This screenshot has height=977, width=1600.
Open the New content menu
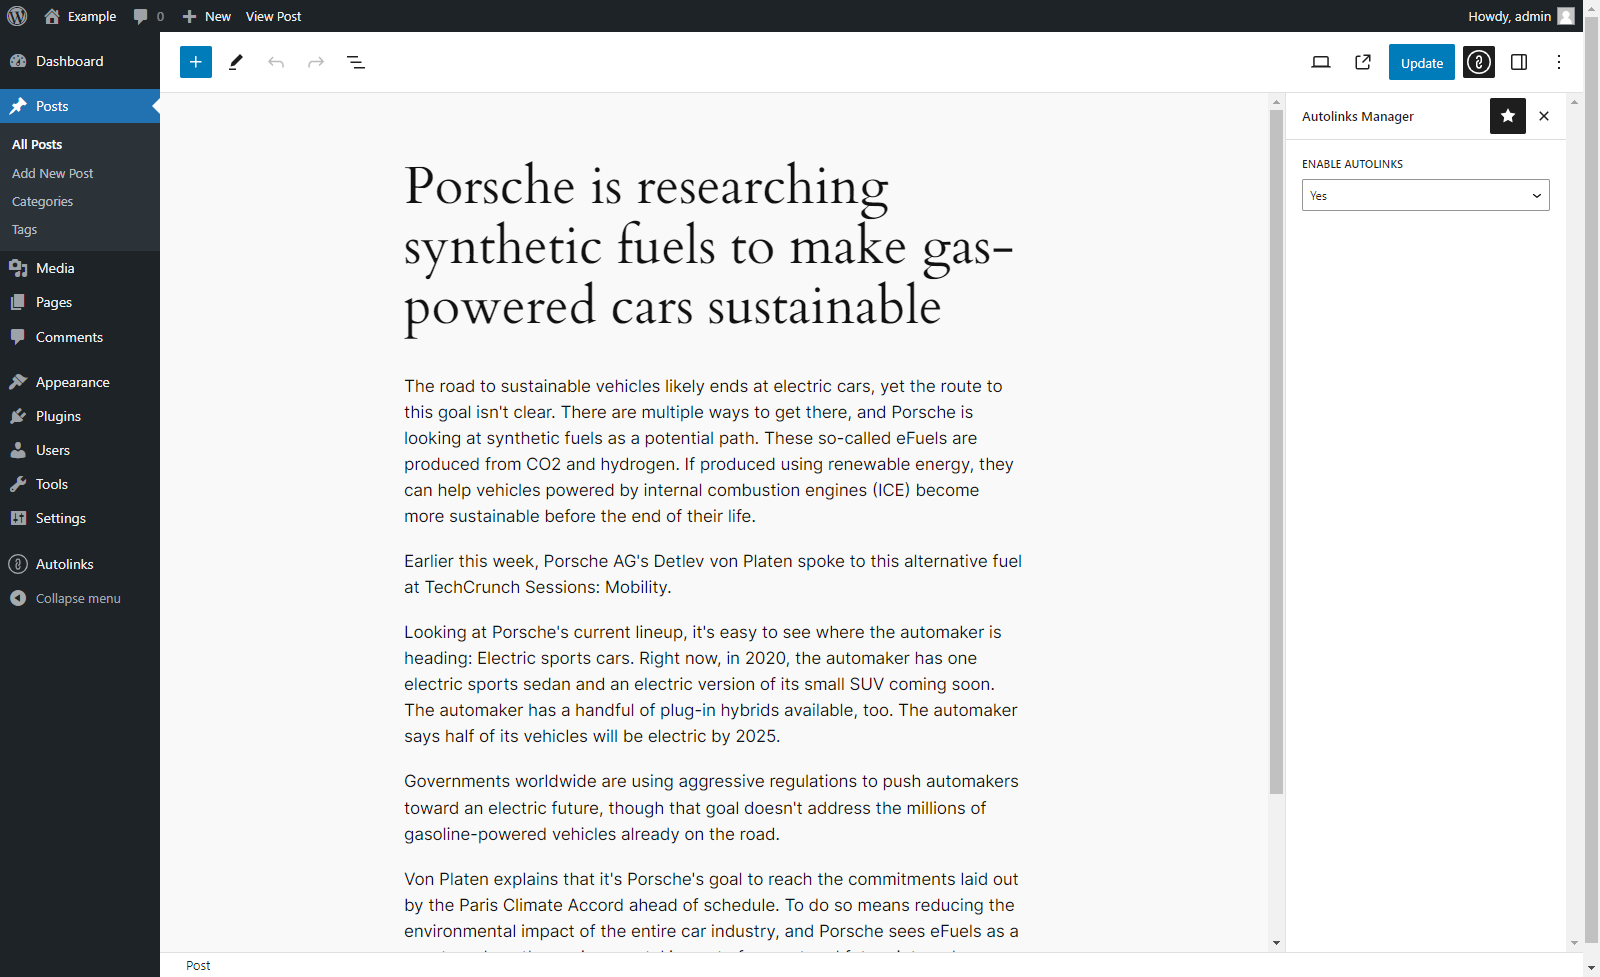point(206,16)
